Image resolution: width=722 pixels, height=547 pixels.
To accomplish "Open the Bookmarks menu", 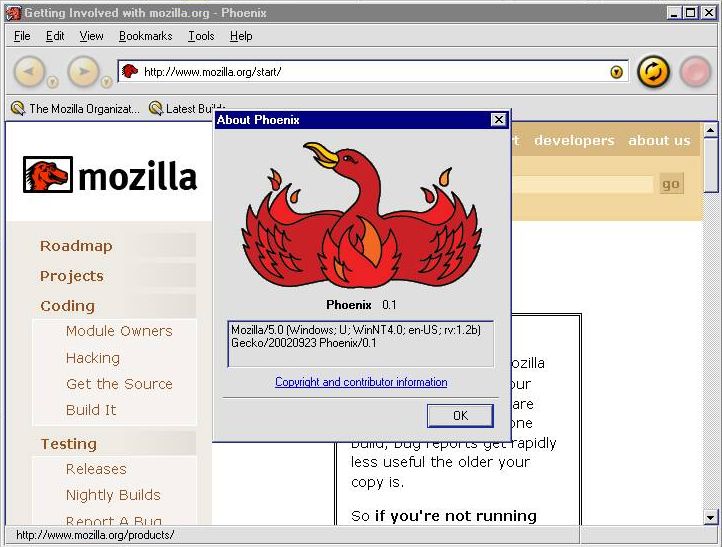I will (145, 36).
